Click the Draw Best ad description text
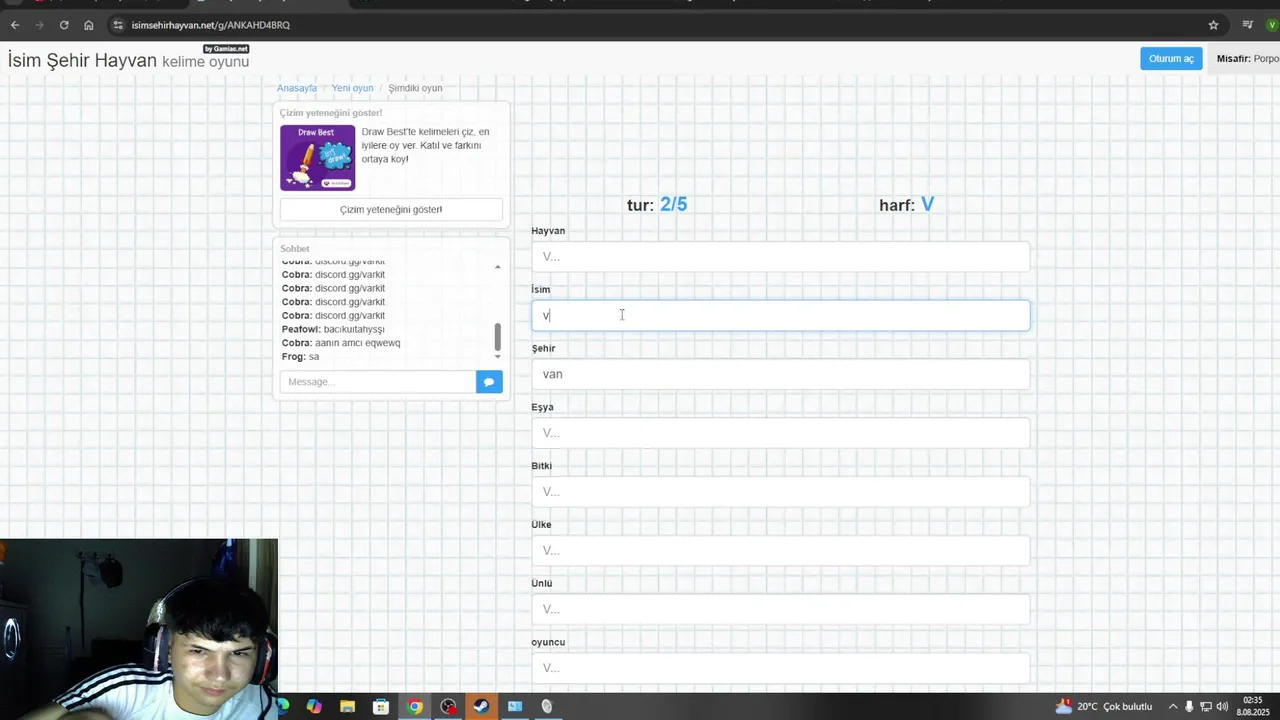The width and height of the screenshot is (1280, 720). (426, 145)
